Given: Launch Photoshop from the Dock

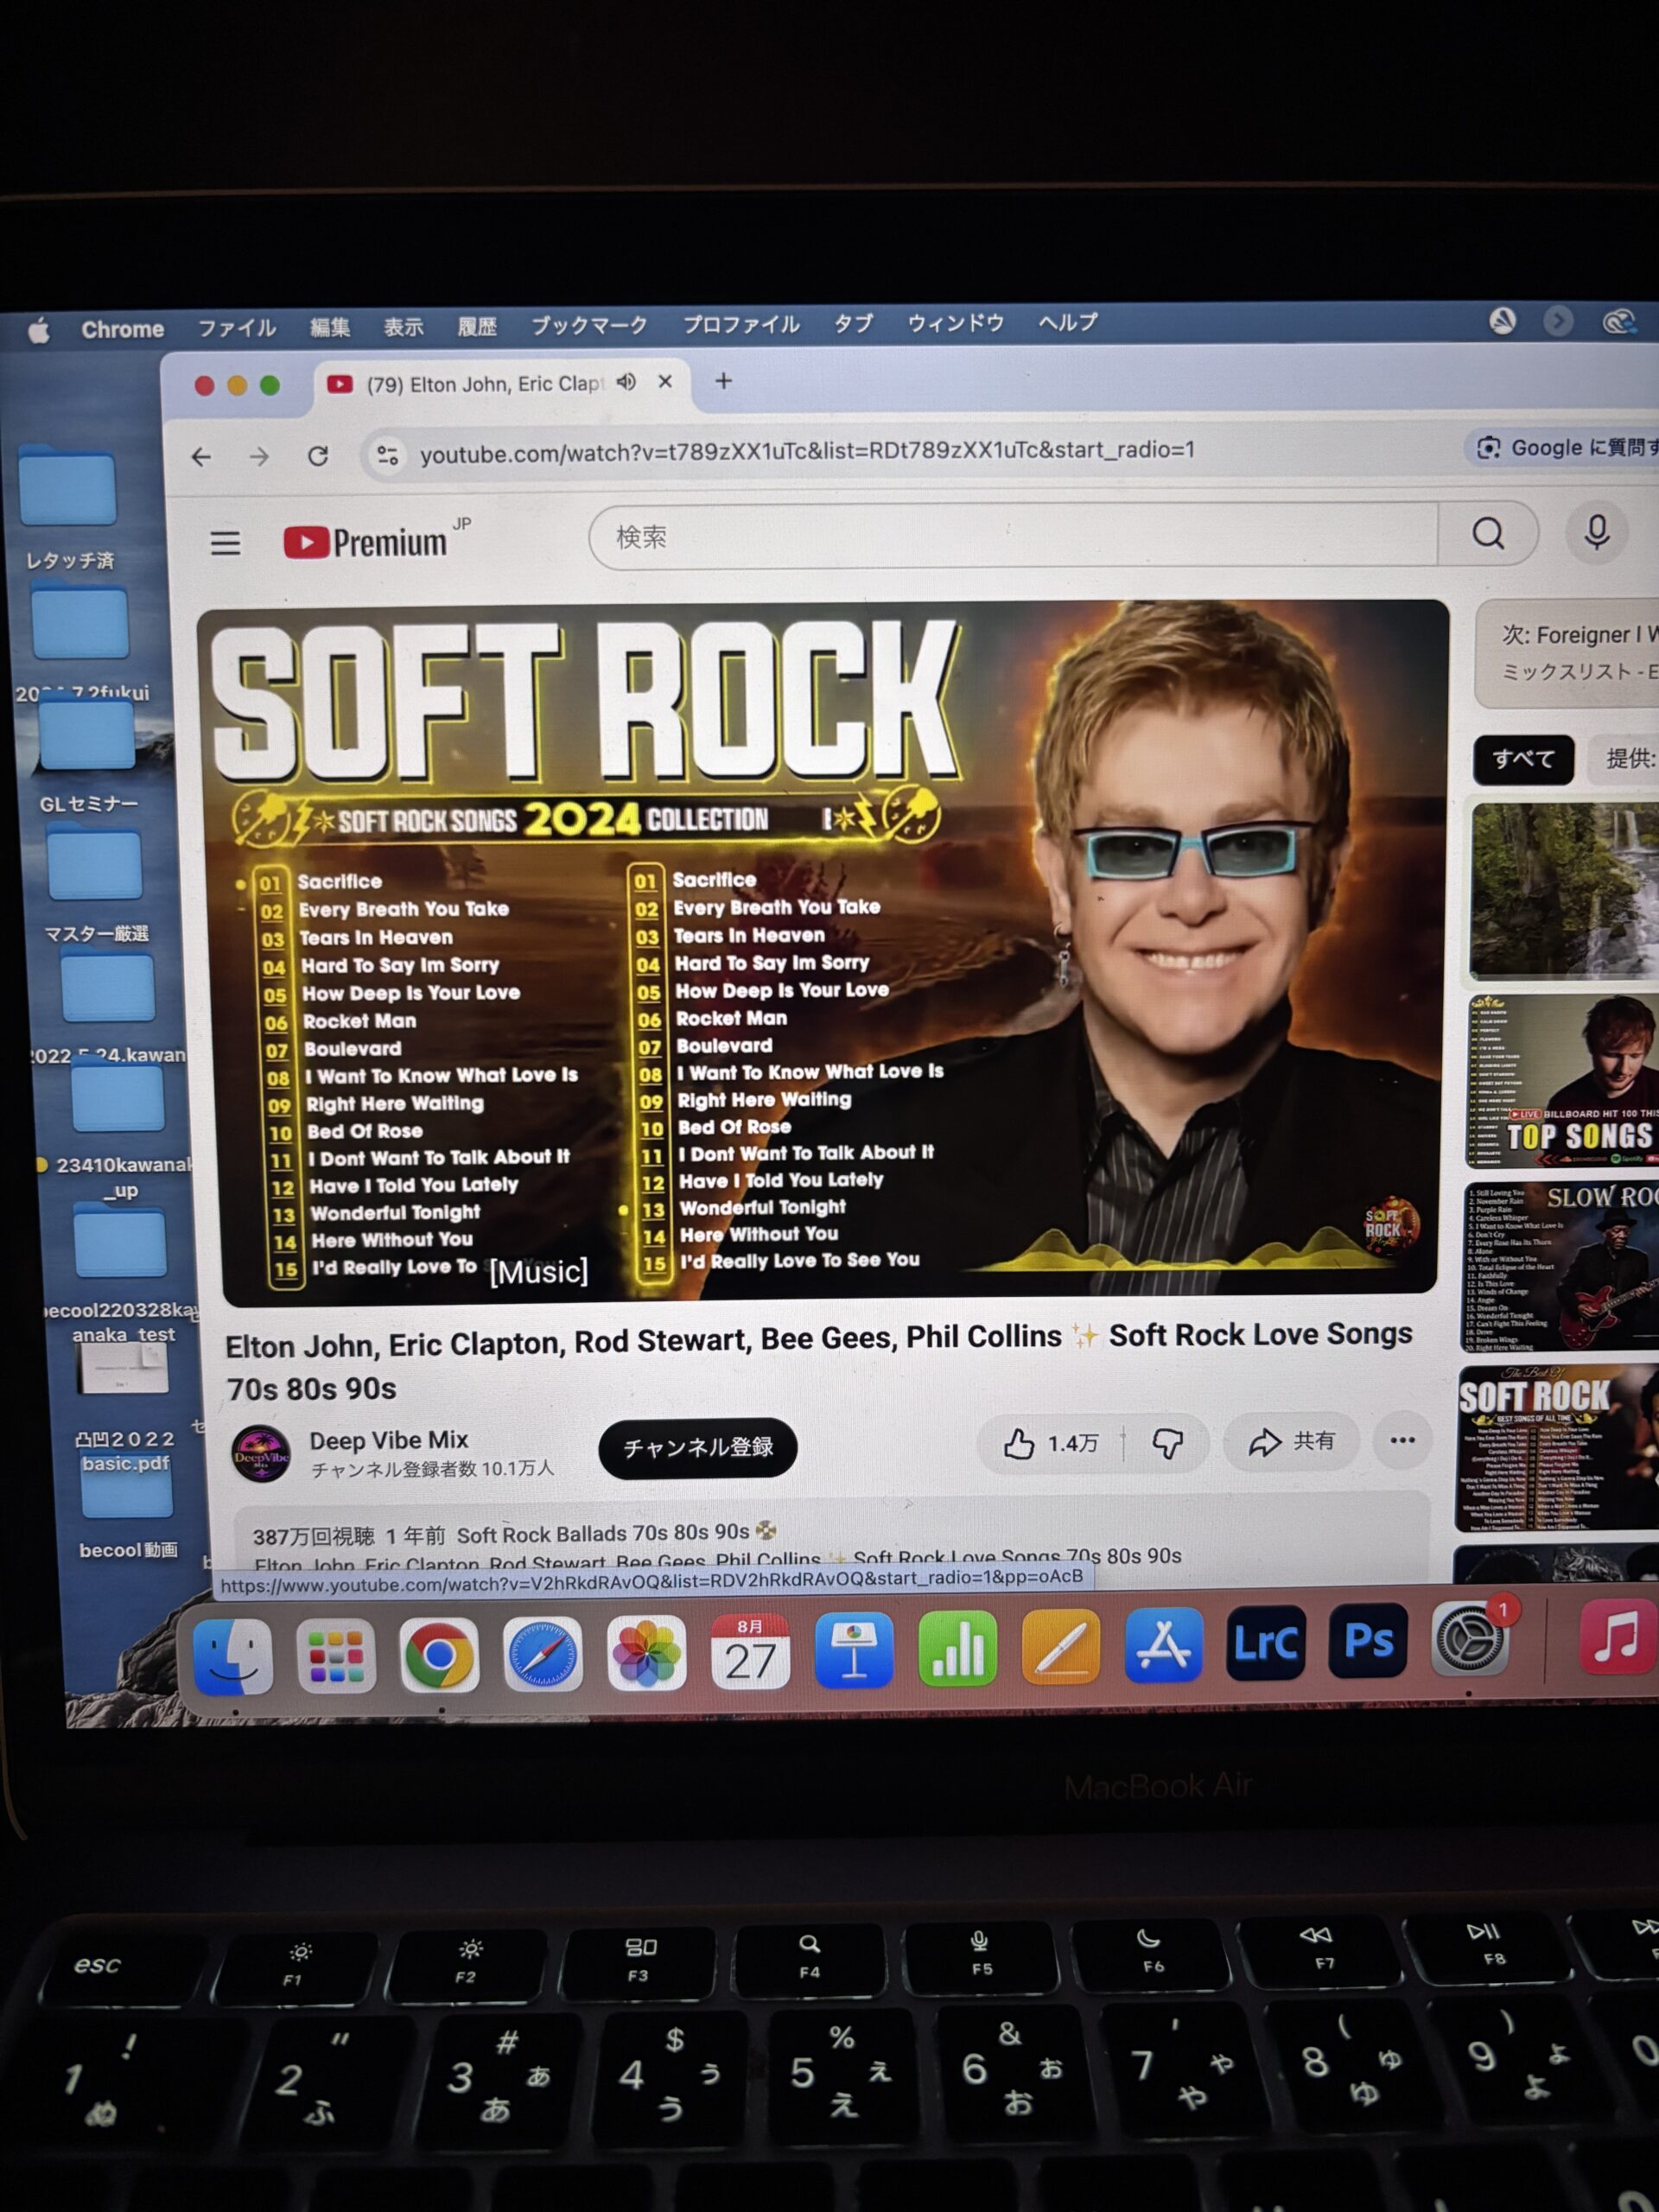Looking at the screenshot, I should coord(1368,1642).
